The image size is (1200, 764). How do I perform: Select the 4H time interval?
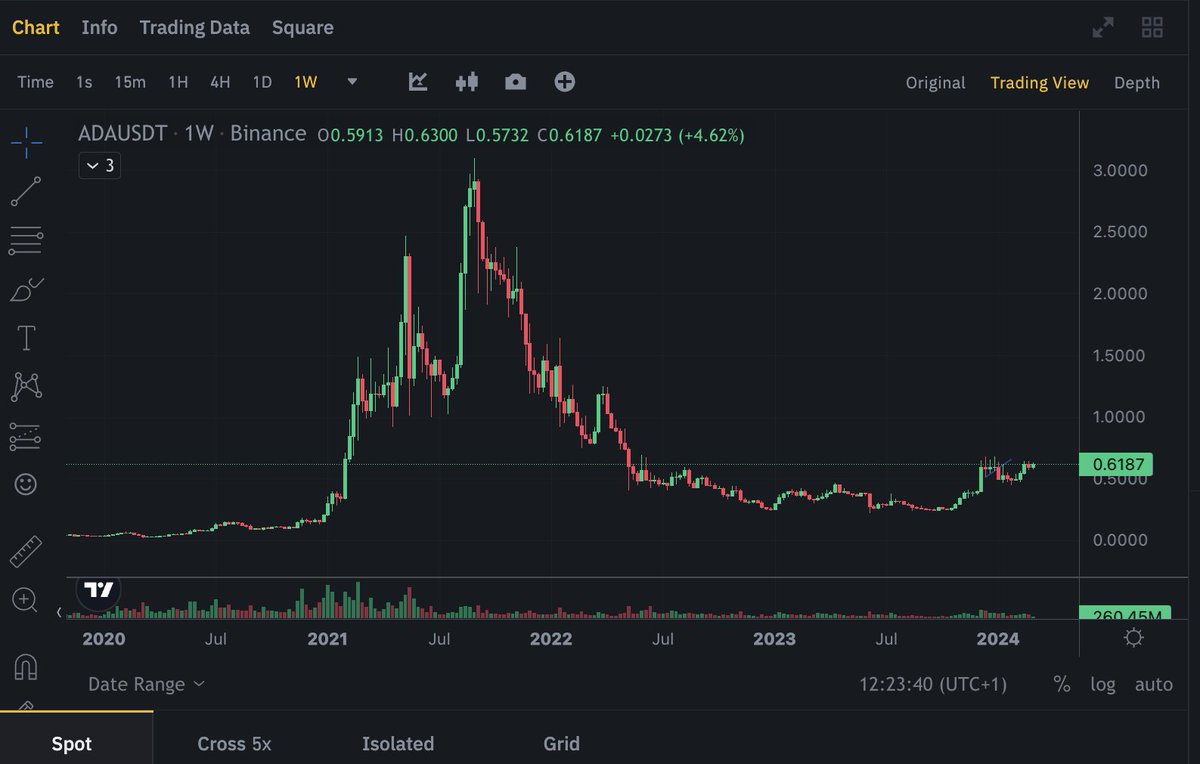[x=220, y=82]
